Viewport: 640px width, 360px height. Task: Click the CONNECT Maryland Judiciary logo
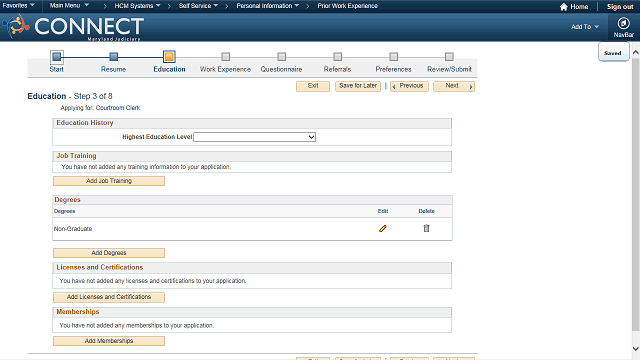coord(73,27)
